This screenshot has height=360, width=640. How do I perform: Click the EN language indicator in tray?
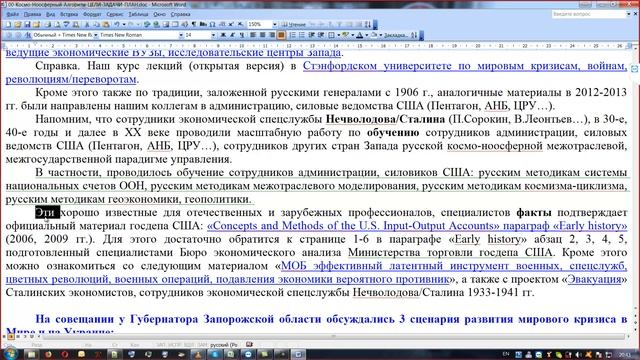tap(506, 354)
